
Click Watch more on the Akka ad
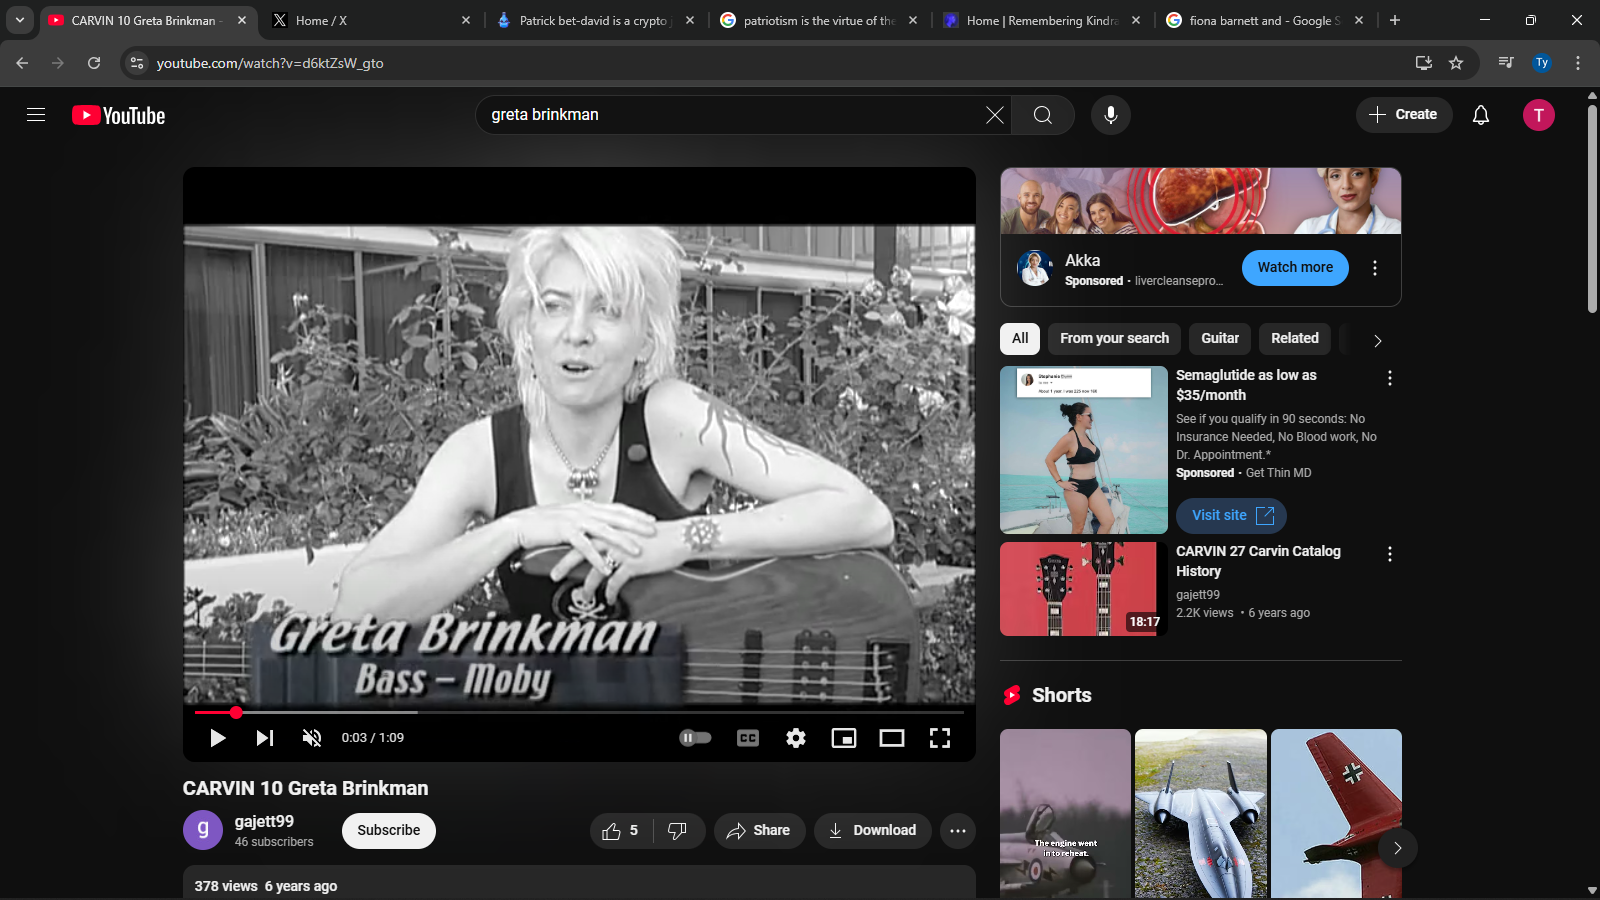(1295, 268)
